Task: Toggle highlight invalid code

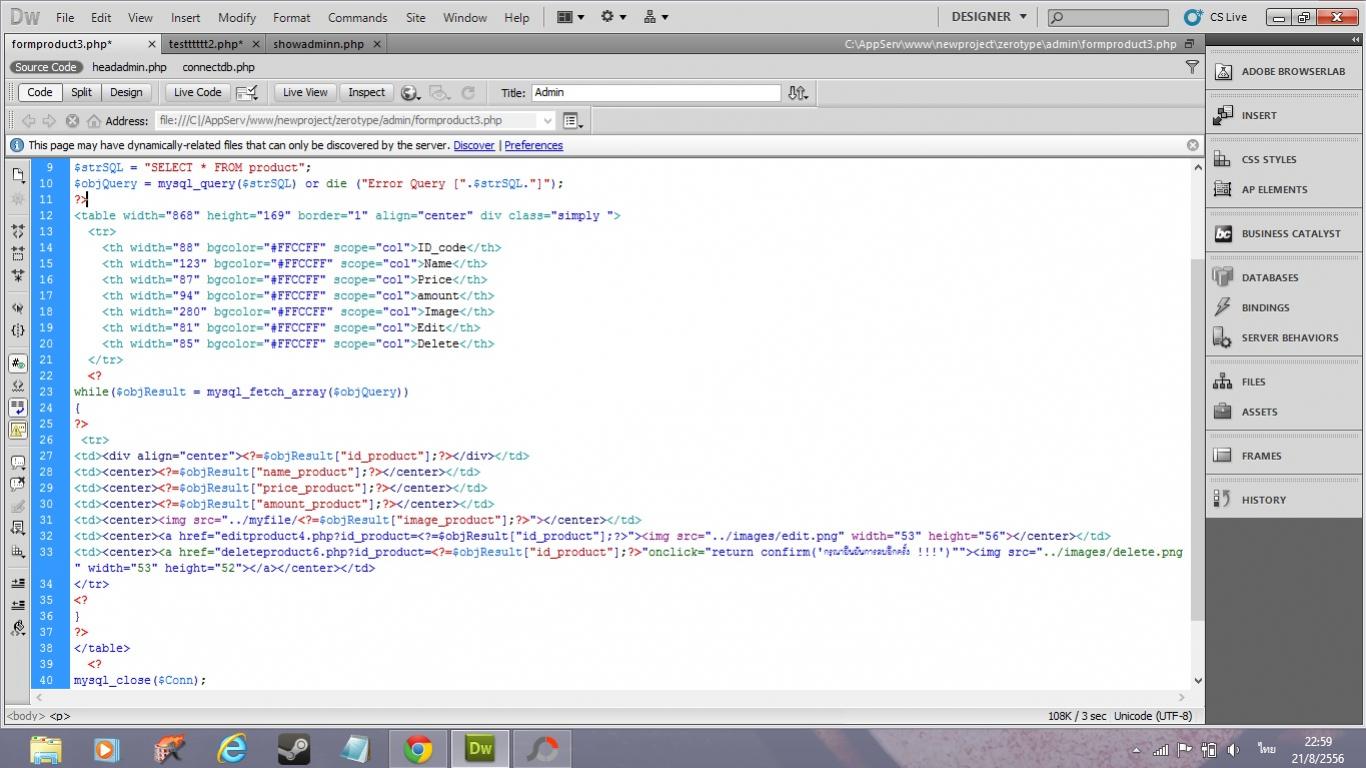Action: [x=18, y=385]
